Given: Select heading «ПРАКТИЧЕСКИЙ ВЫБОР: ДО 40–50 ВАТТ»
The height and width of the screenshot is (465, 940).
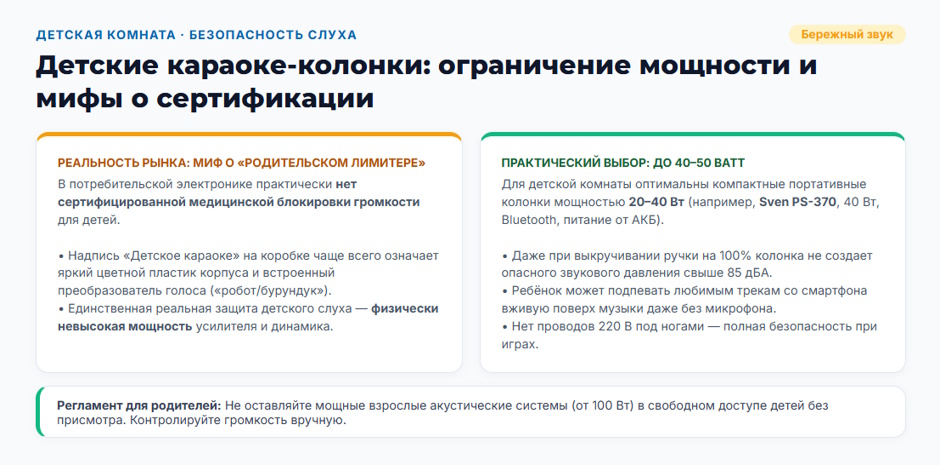Looking at the screenshot, I should click(x=623, y=163).
